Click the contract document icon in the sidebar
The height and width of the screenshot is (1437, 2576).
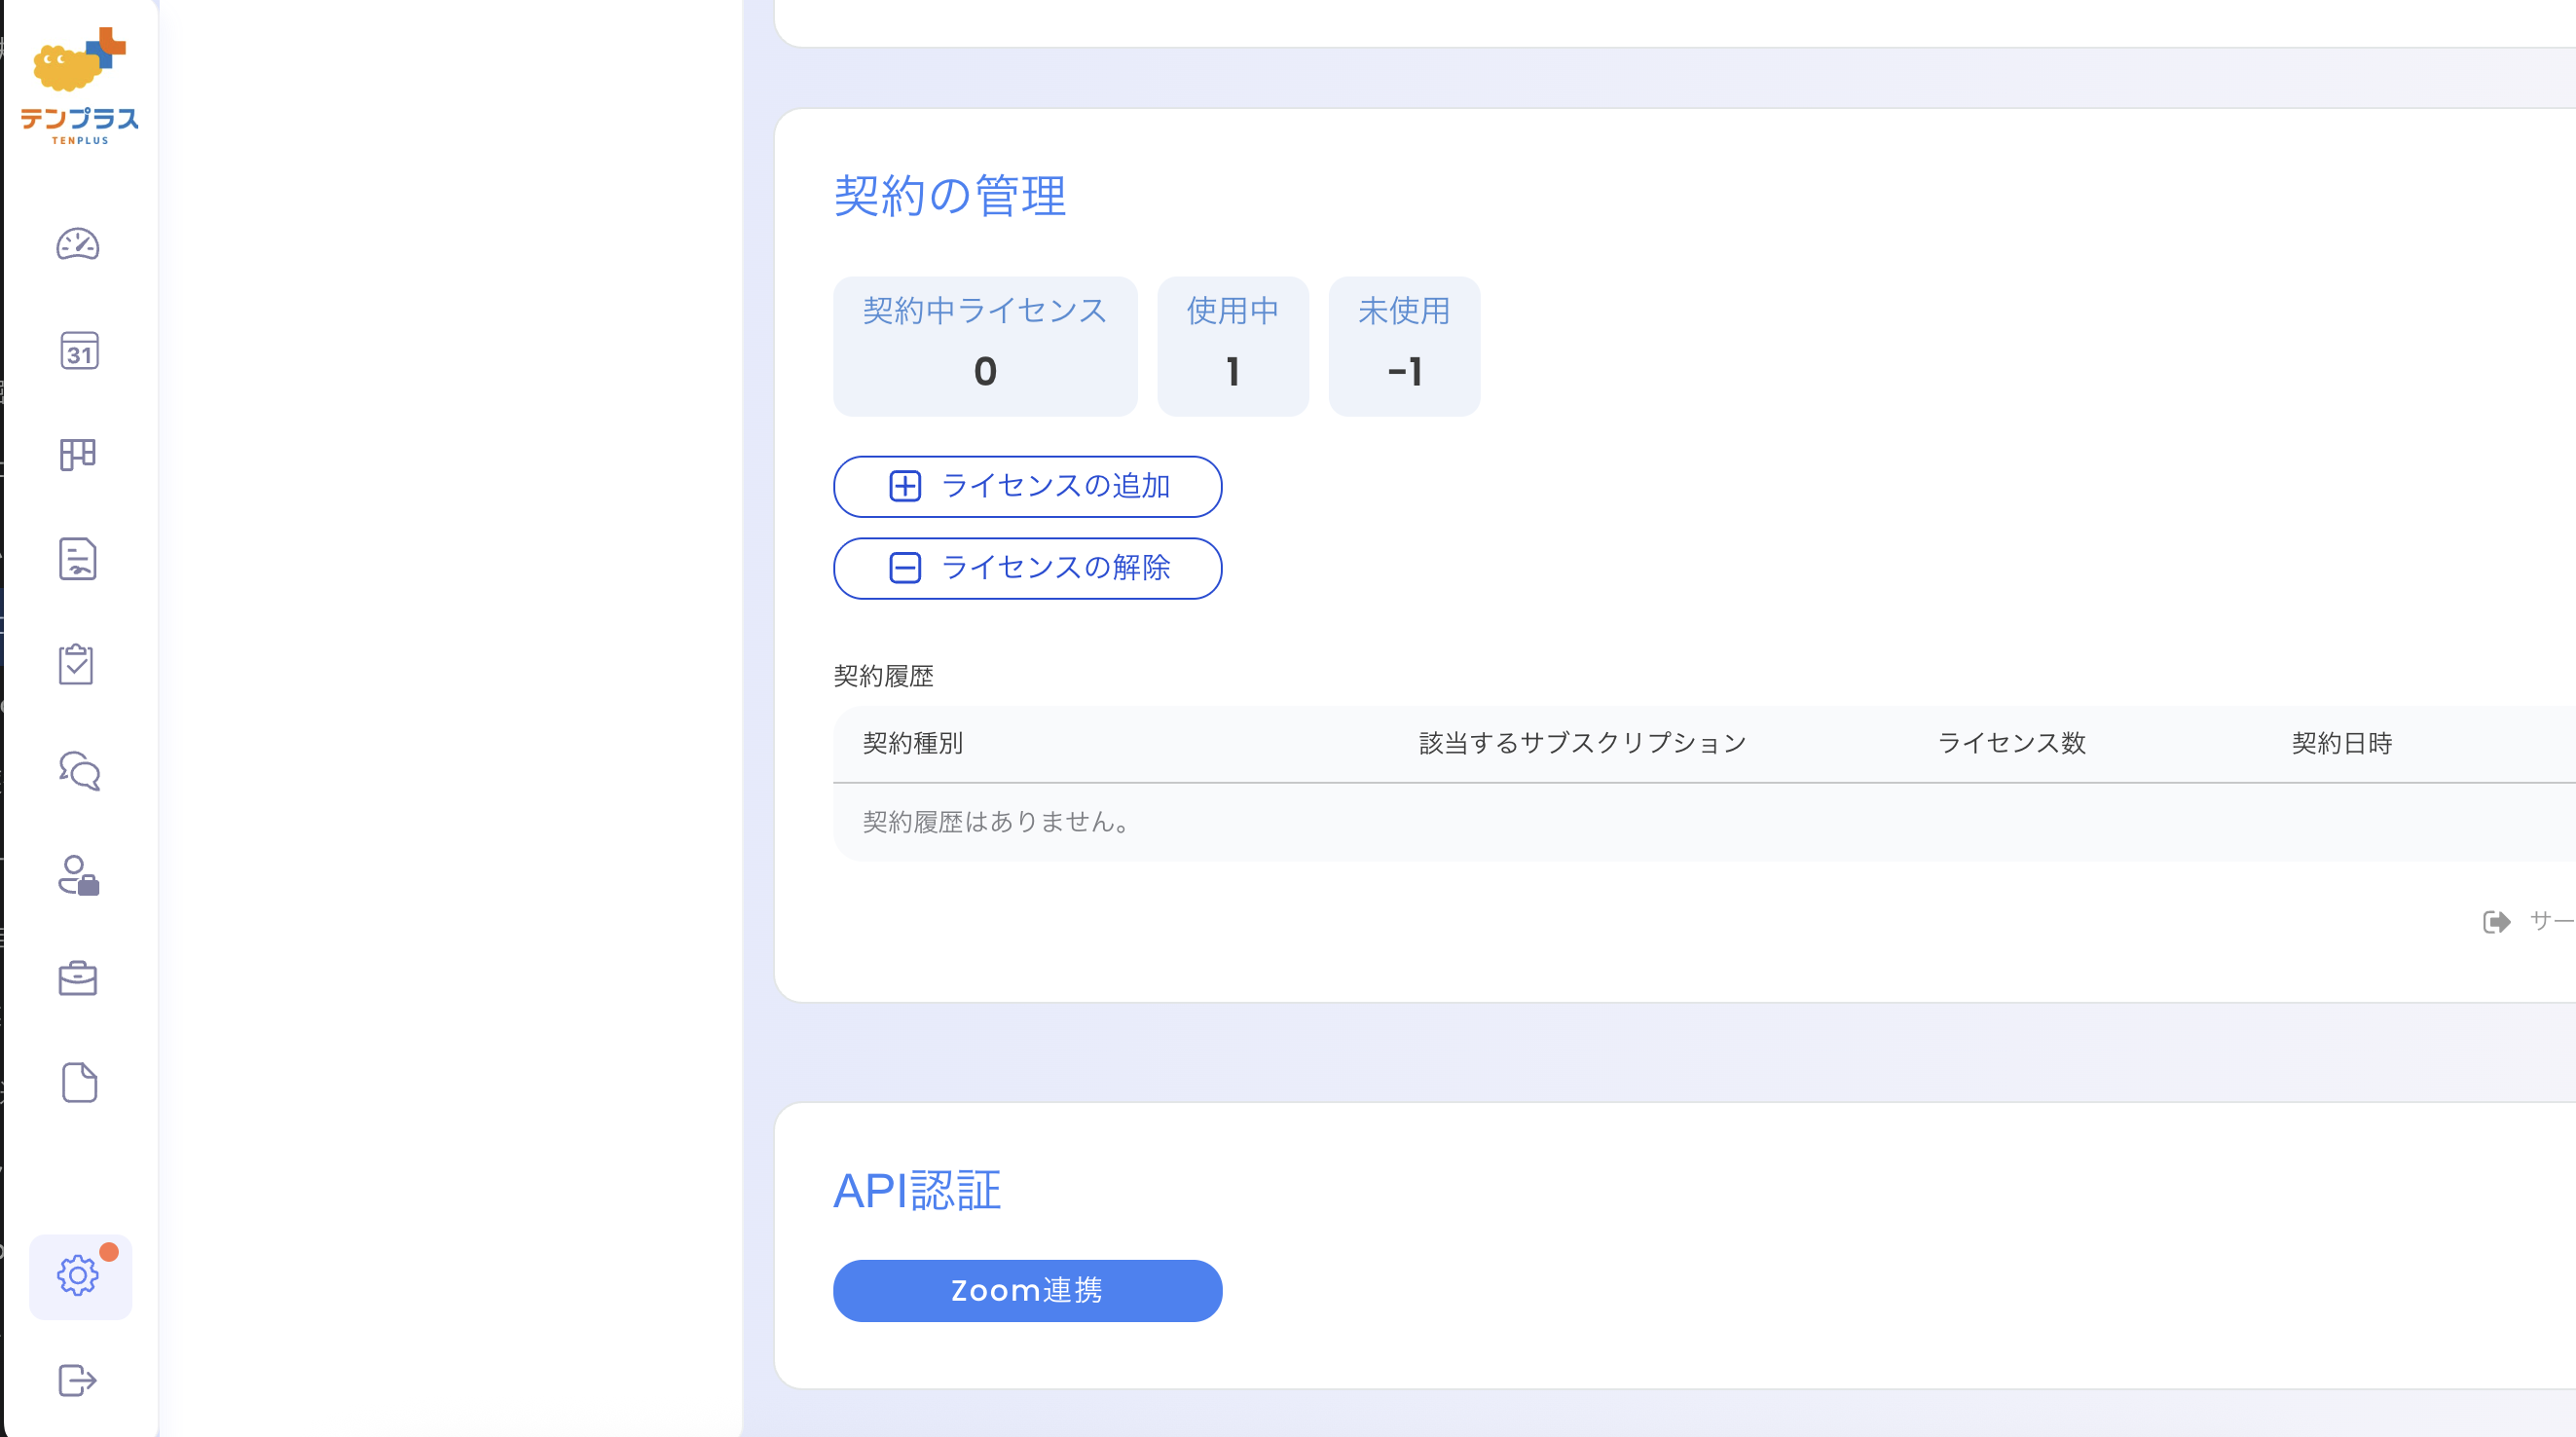pos(79,559)
